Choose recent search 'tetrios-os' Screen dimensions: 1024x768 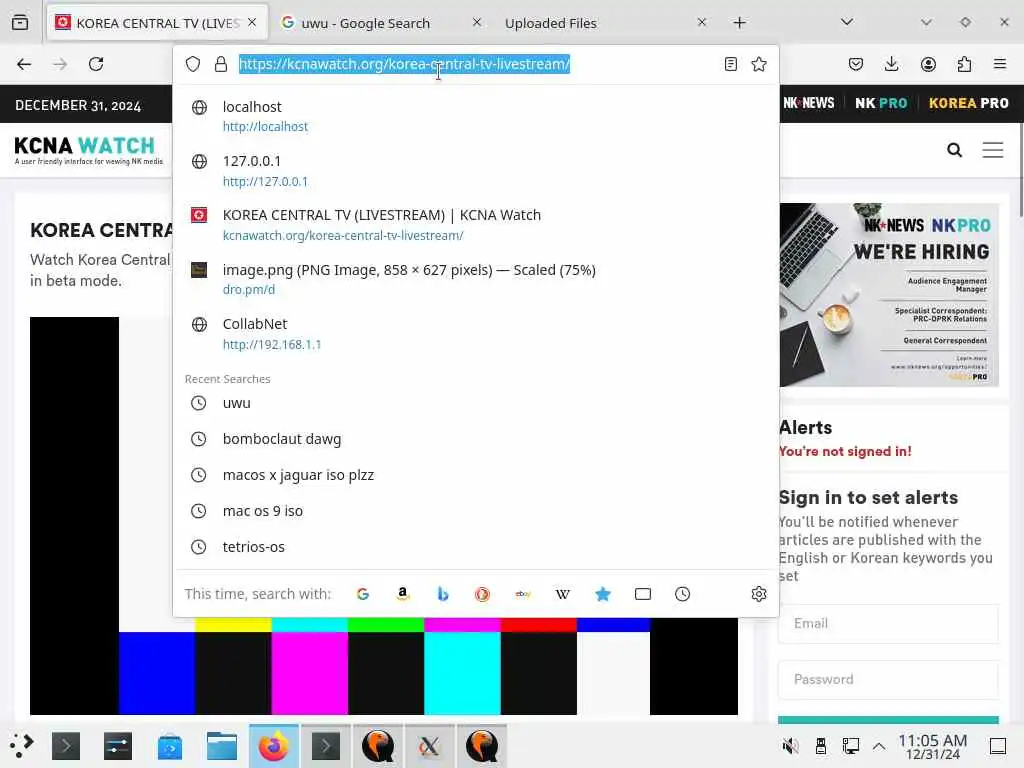click(x=475, y=547)
